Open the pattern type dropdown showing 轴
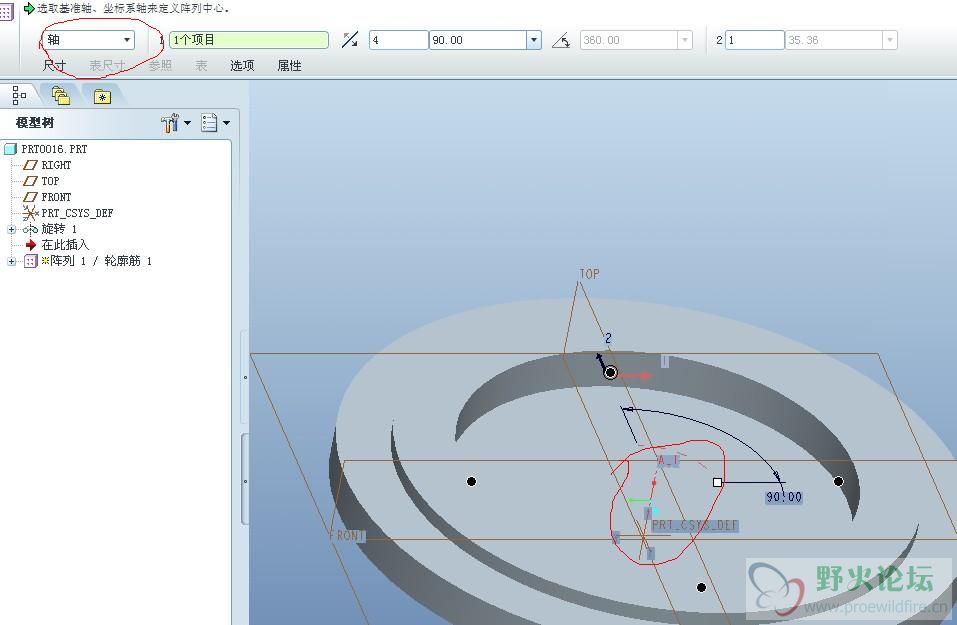Image resolution: width=957 pixels, height=625 pixels. [x=88, y=40]
